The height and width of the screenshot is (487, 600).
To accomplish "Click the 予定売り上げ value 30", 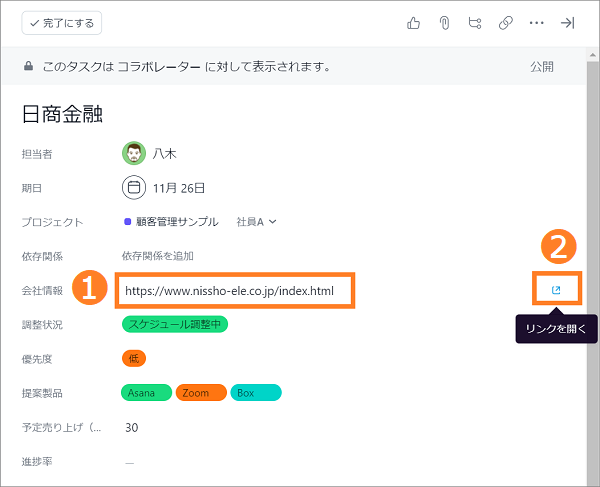I will point(132,427).
